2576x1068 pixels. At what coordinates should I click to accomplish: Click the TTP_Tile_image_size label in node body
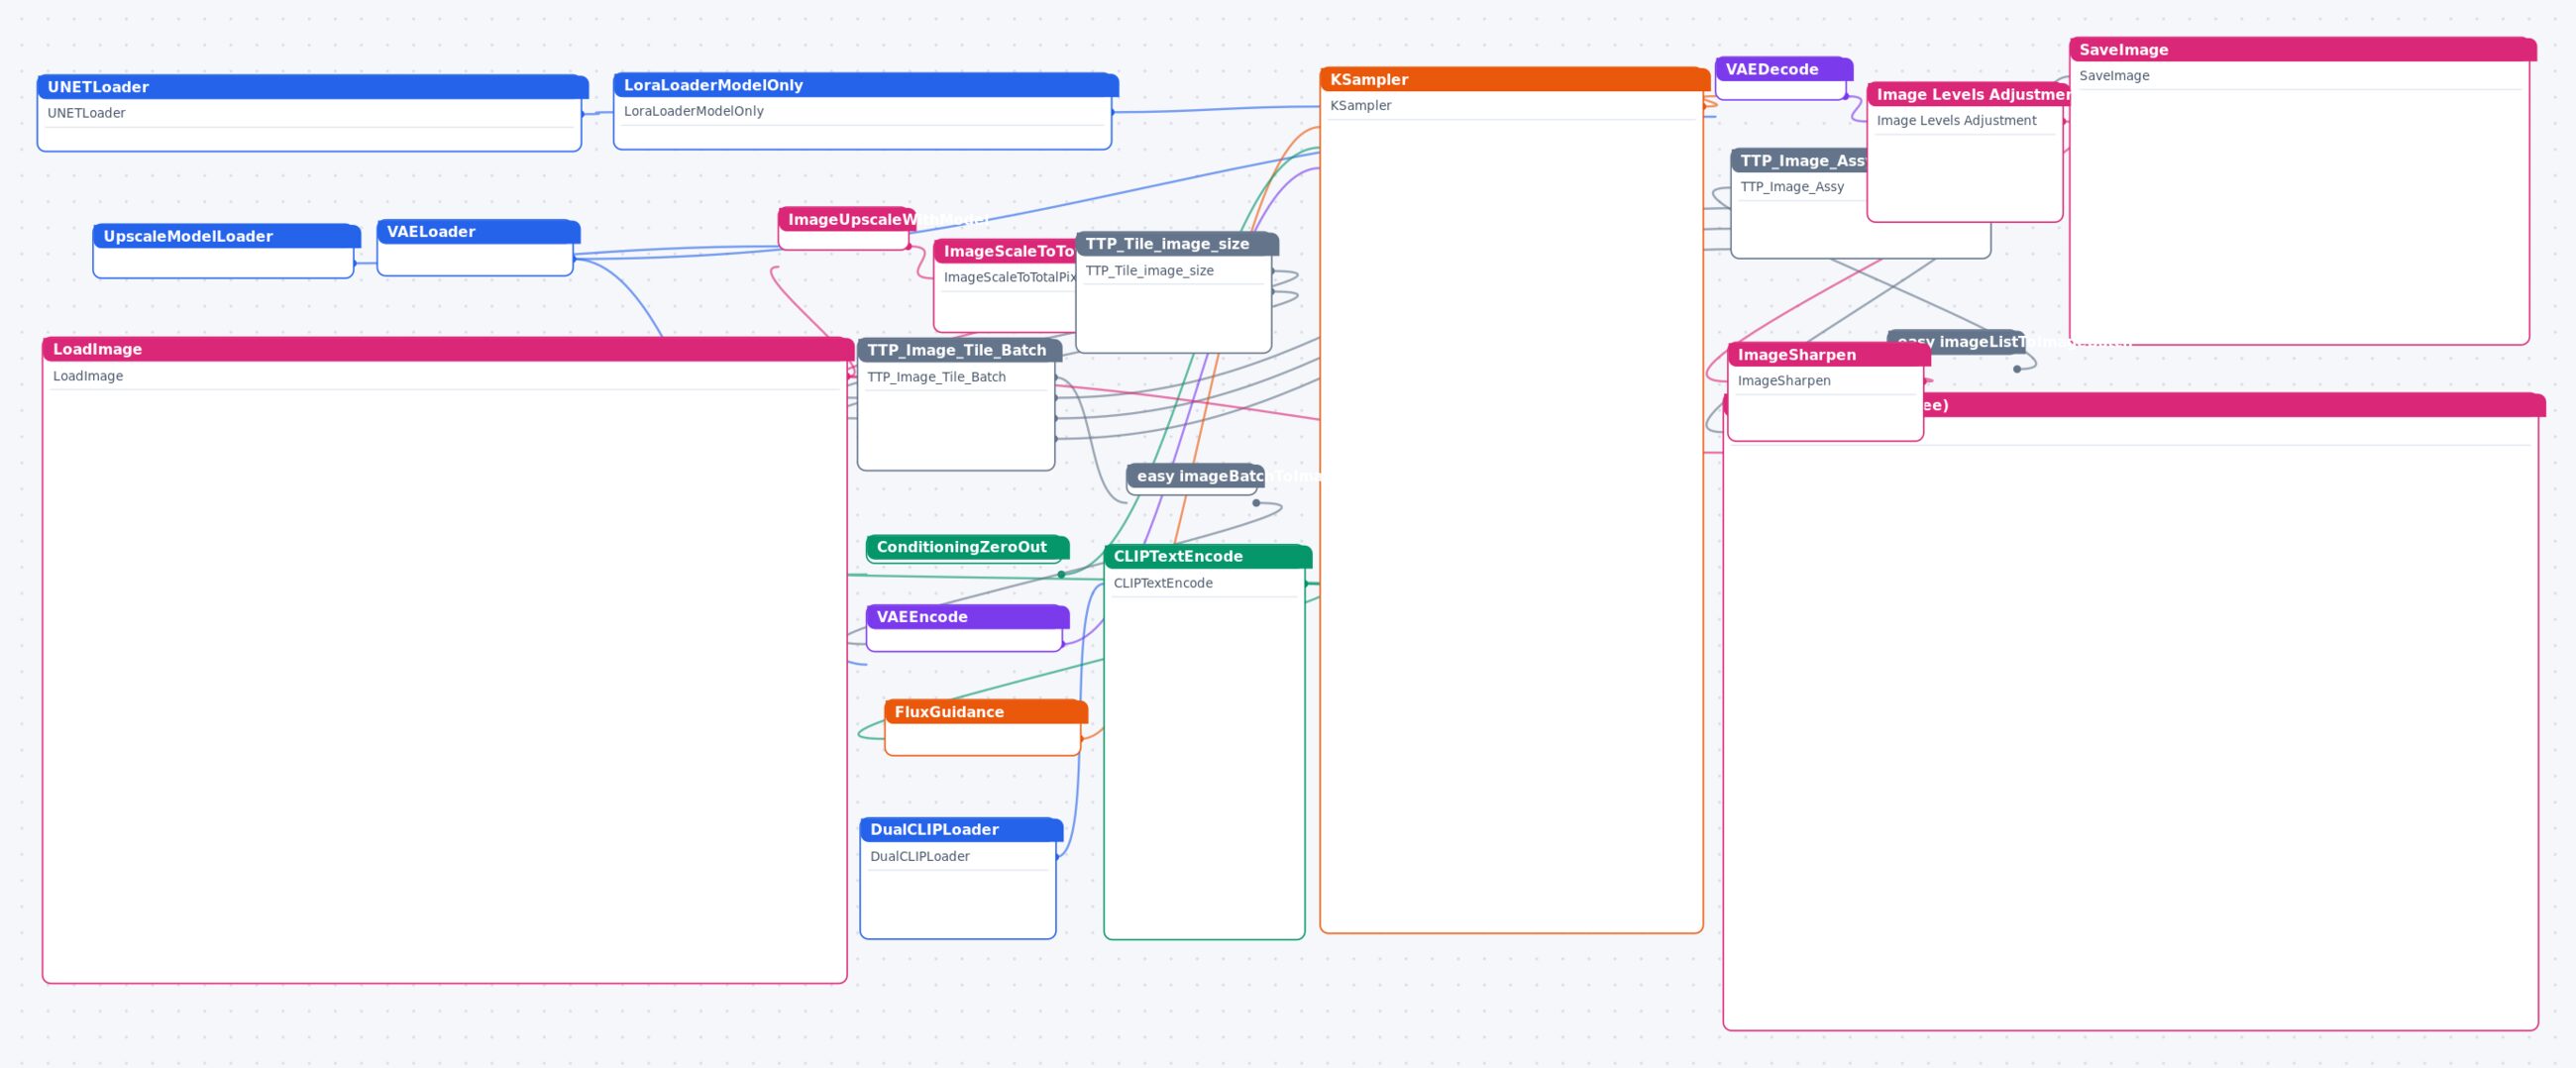click(1149, 270)
